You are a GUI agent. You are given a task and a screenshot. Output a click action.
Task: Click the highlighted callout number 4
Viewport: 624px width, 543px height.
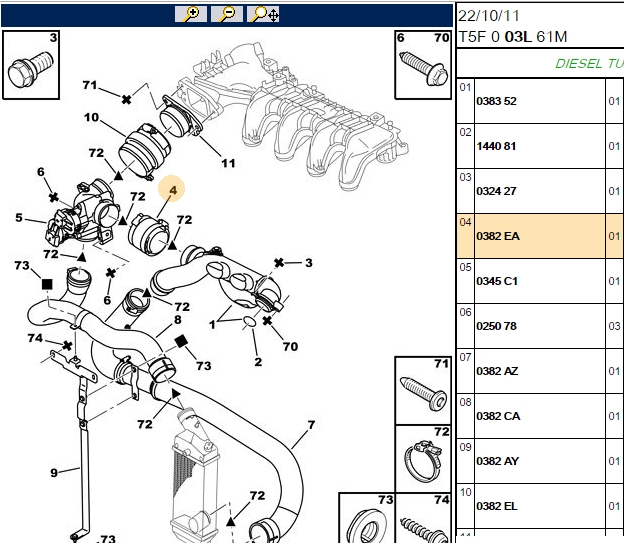[172, 189]
